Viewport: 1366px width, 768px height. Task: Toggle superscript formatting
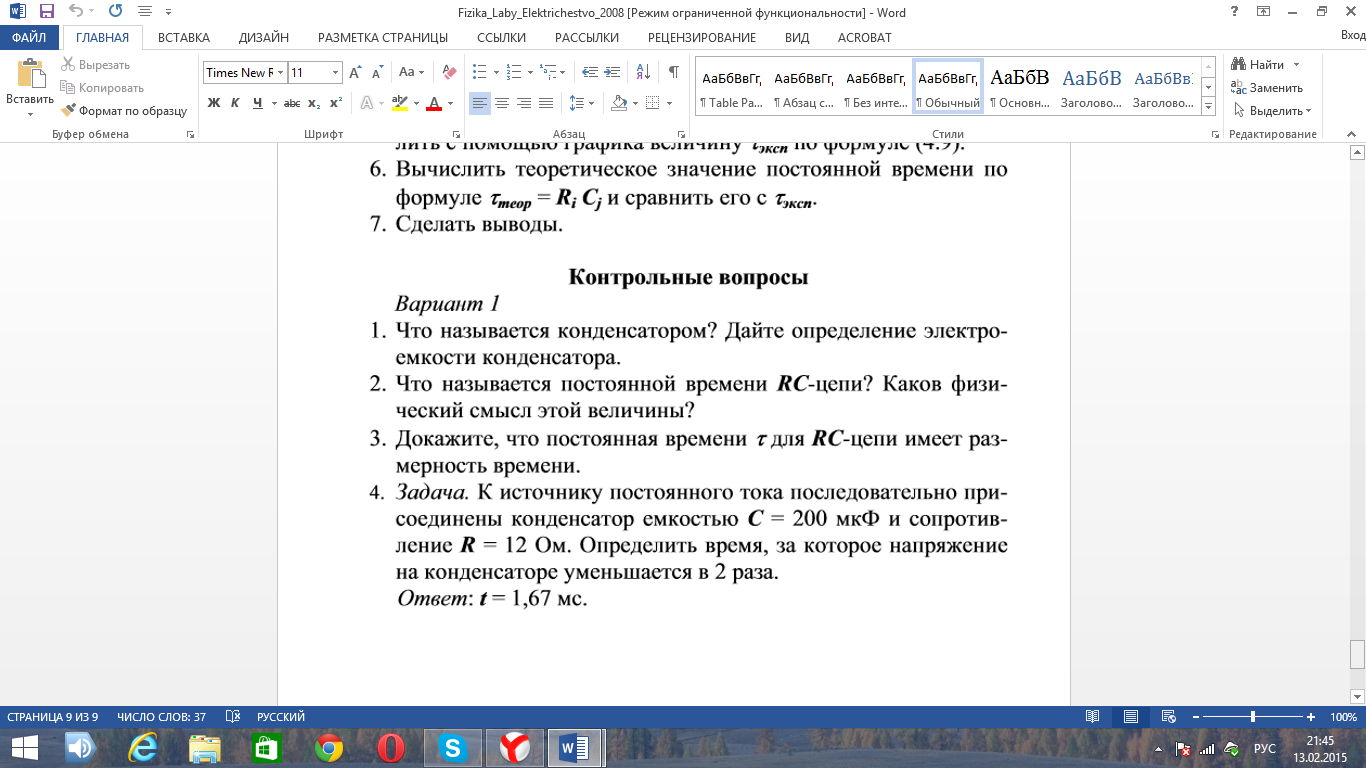pos(336,103)
